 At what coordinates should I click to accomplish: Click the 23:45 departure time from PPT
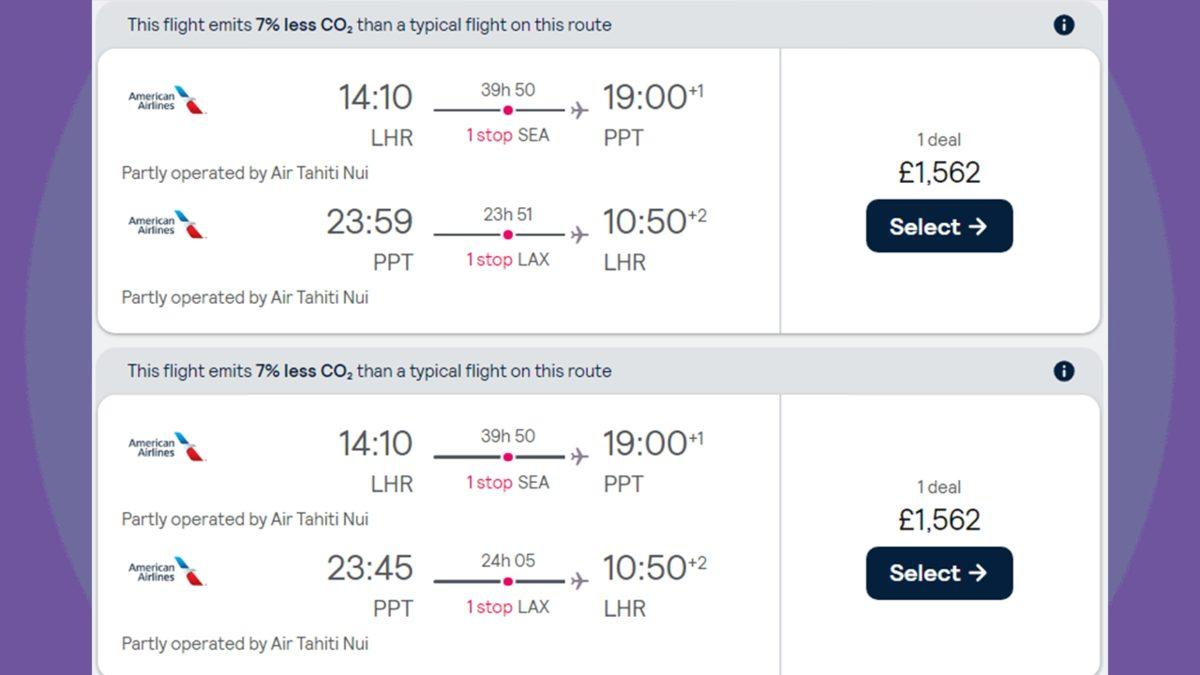(369, 569)
